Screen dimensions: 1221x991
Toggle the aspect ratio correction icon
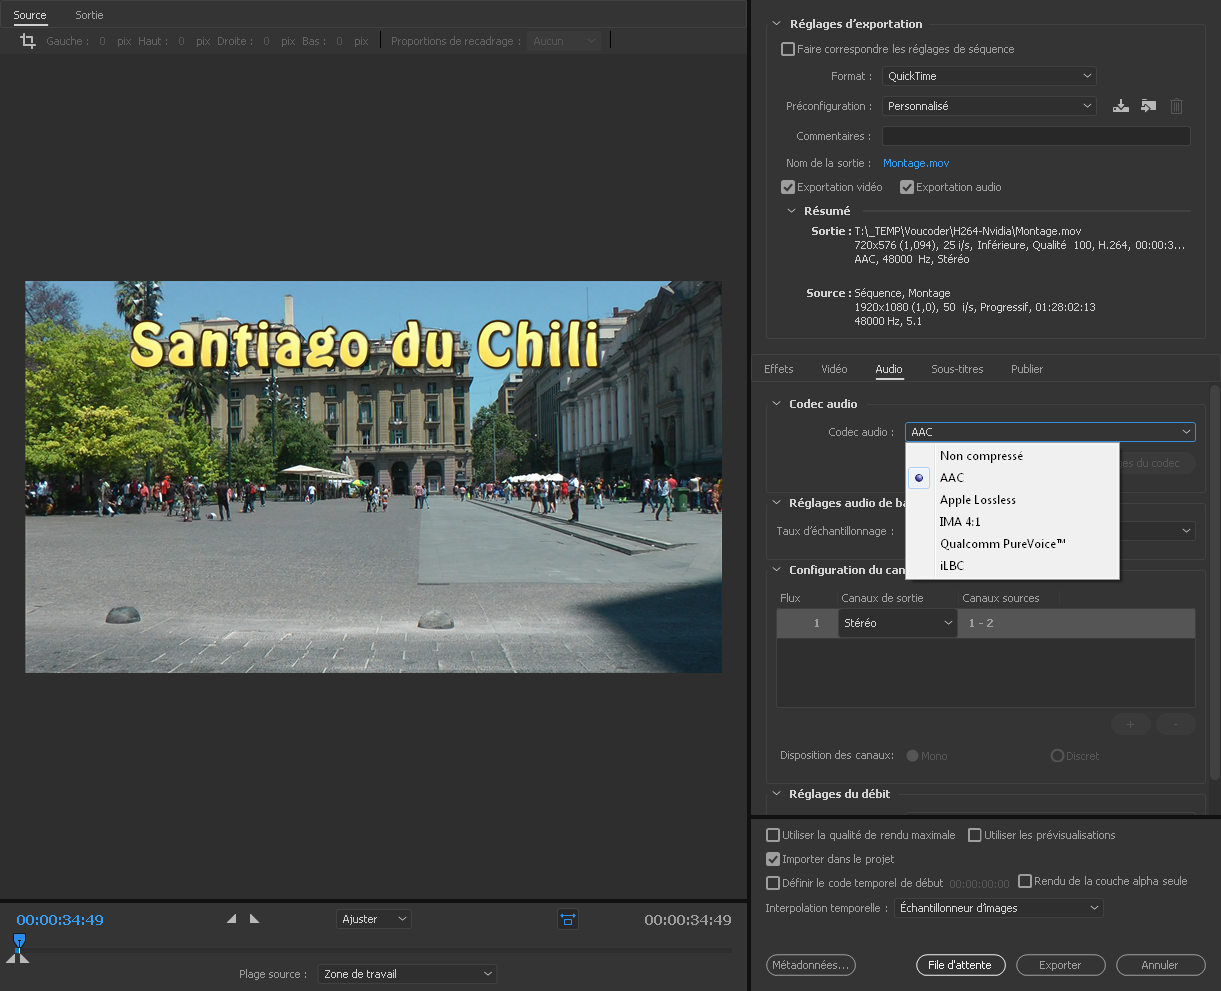(x=567, y=919)
